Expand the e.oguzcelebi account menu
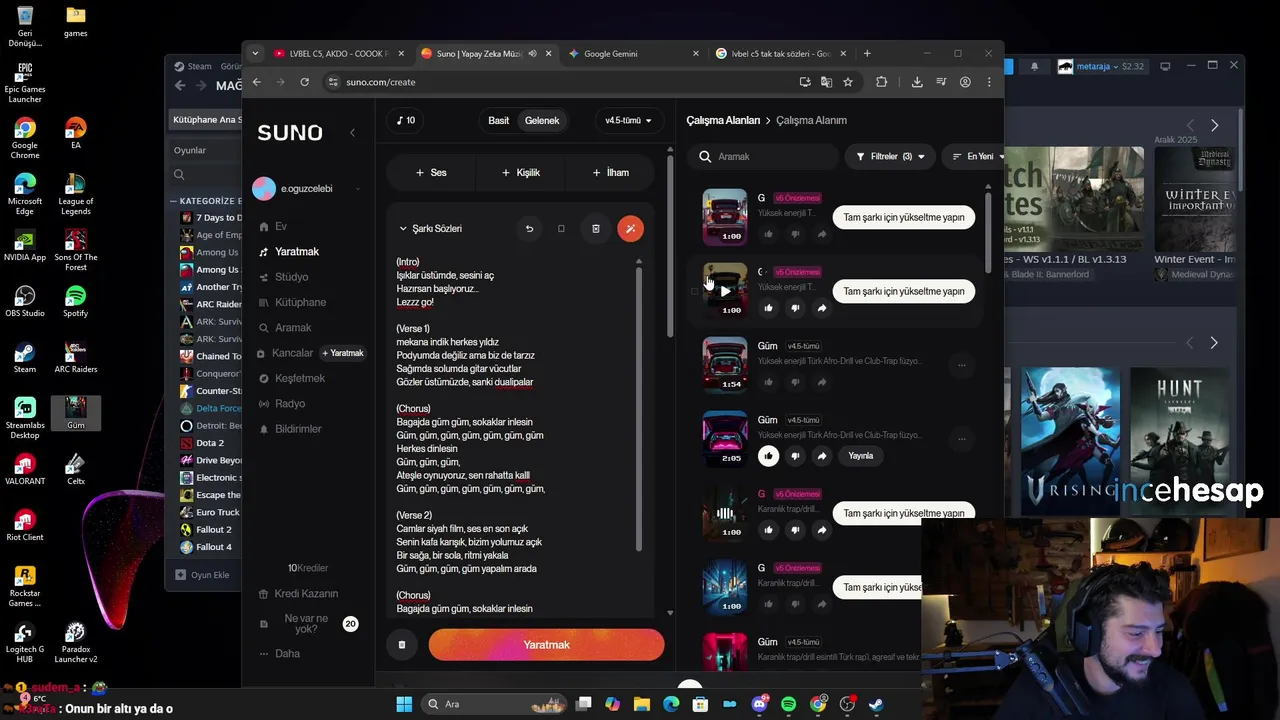 [358, 189]
